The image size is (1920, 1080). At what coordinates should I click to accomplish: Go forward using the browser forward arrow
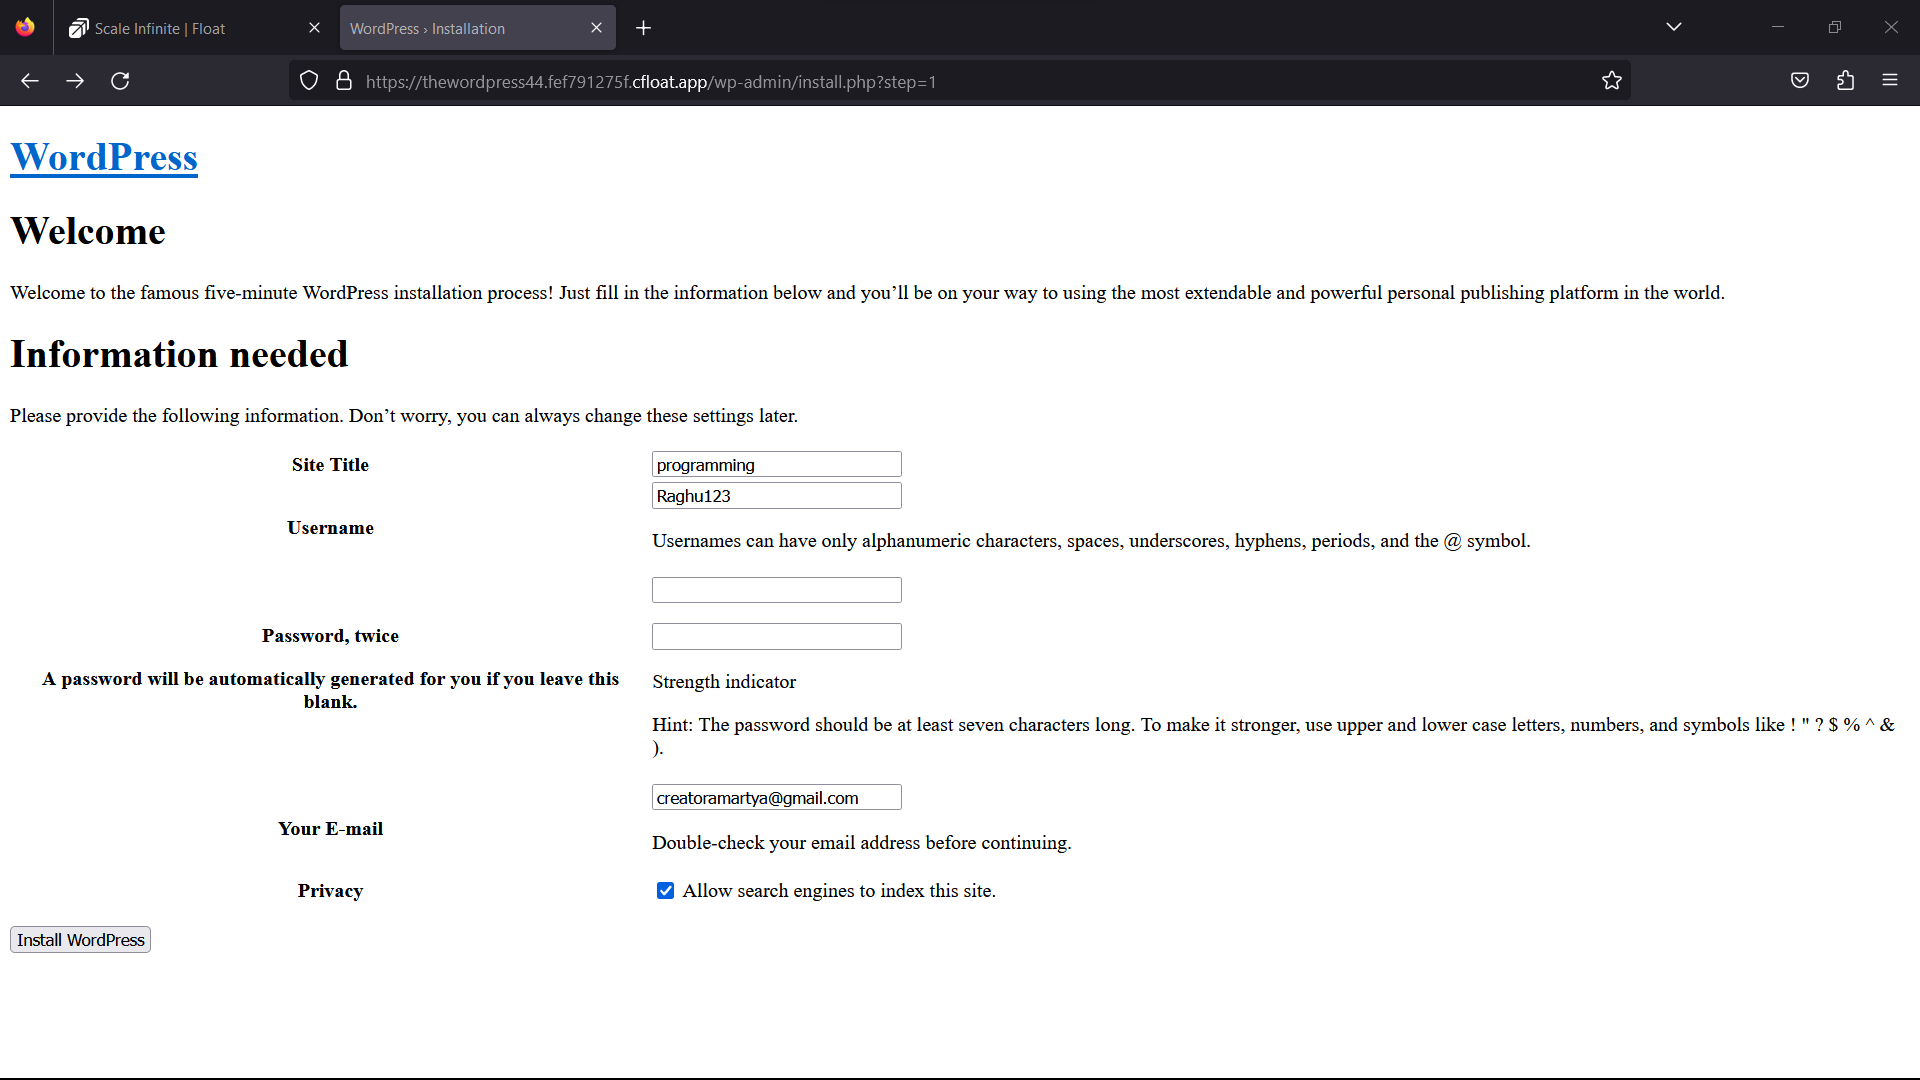(75, 81)
